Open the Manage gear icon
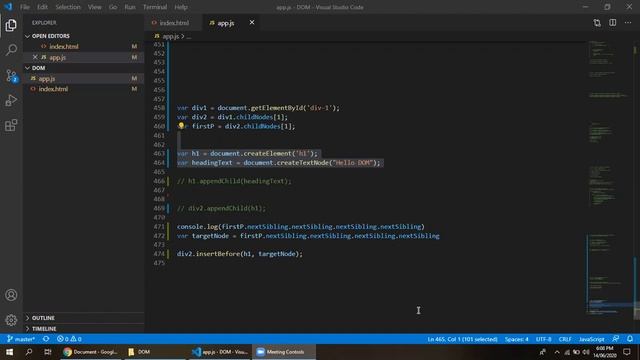This screenshot has height=360, width=640. [x=11, y=320]
